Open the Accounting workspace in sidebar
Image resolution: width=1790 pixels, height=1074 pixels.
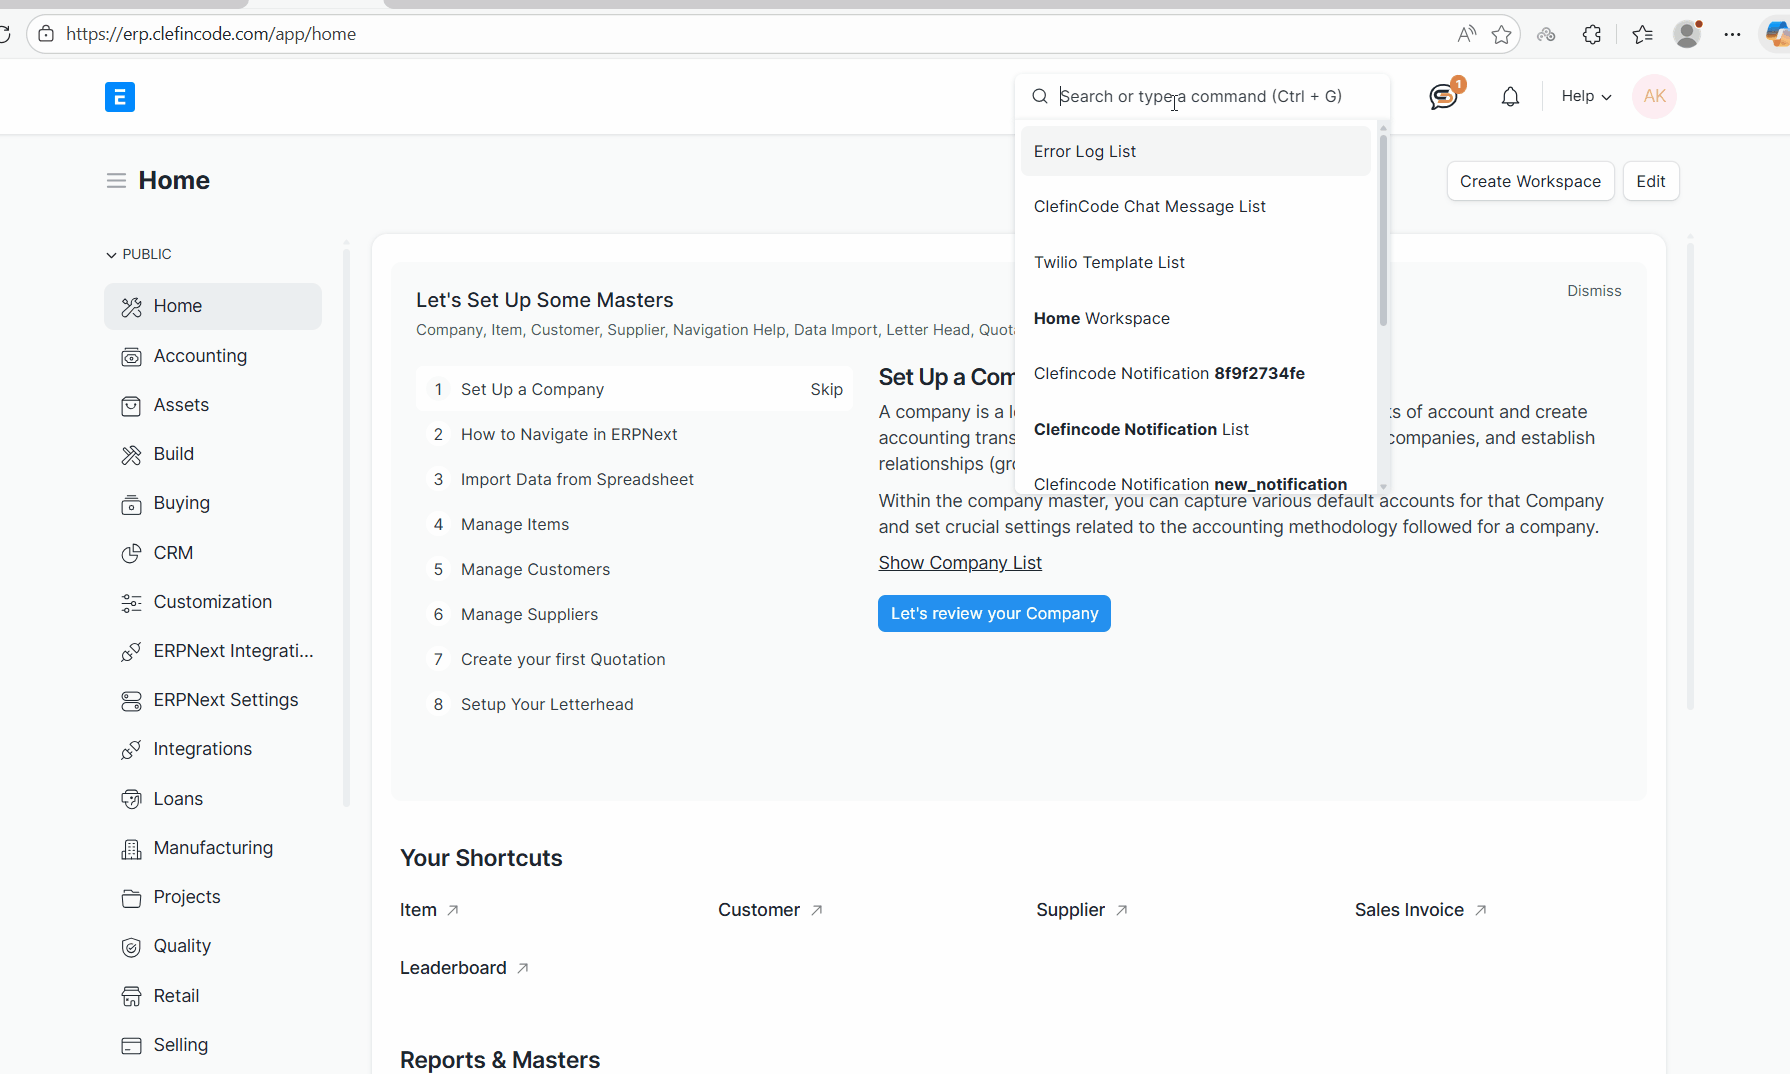click(200, 356)
